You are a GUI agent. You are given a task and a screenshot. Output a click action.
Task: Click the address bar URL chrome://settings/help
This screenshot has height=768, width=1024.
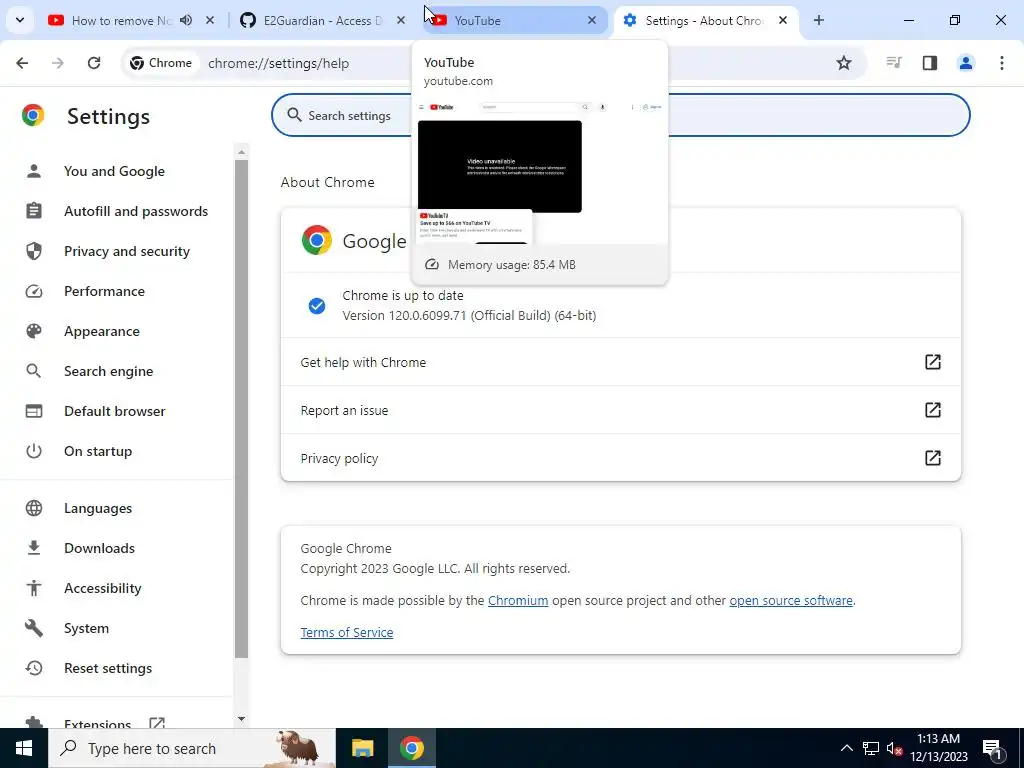[278, 63]
